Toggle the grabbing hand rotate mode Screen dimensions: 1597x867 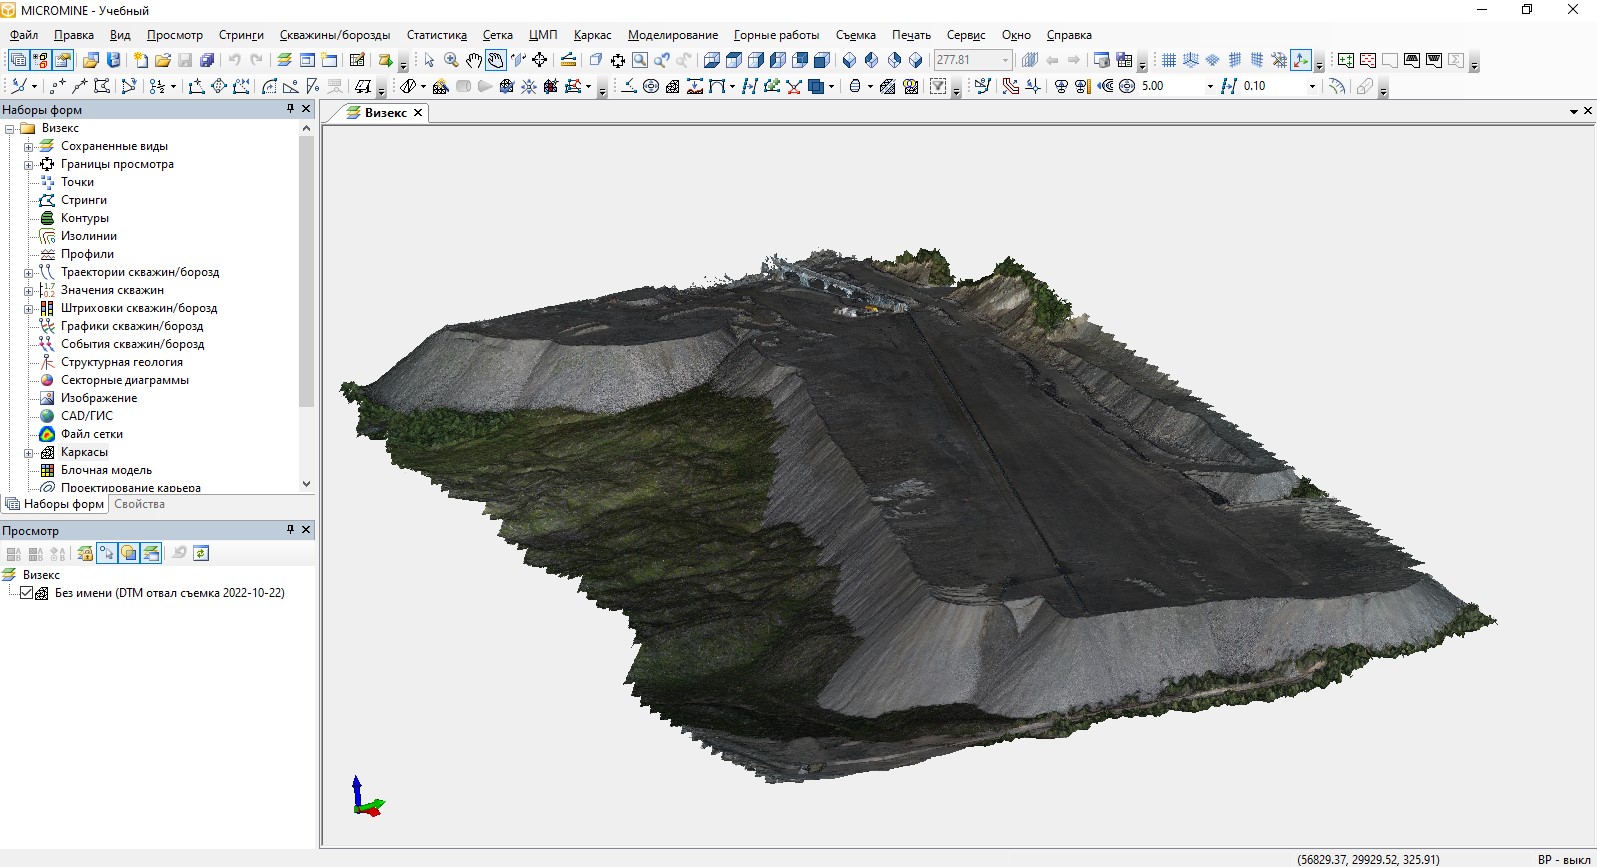coord(495,60)
